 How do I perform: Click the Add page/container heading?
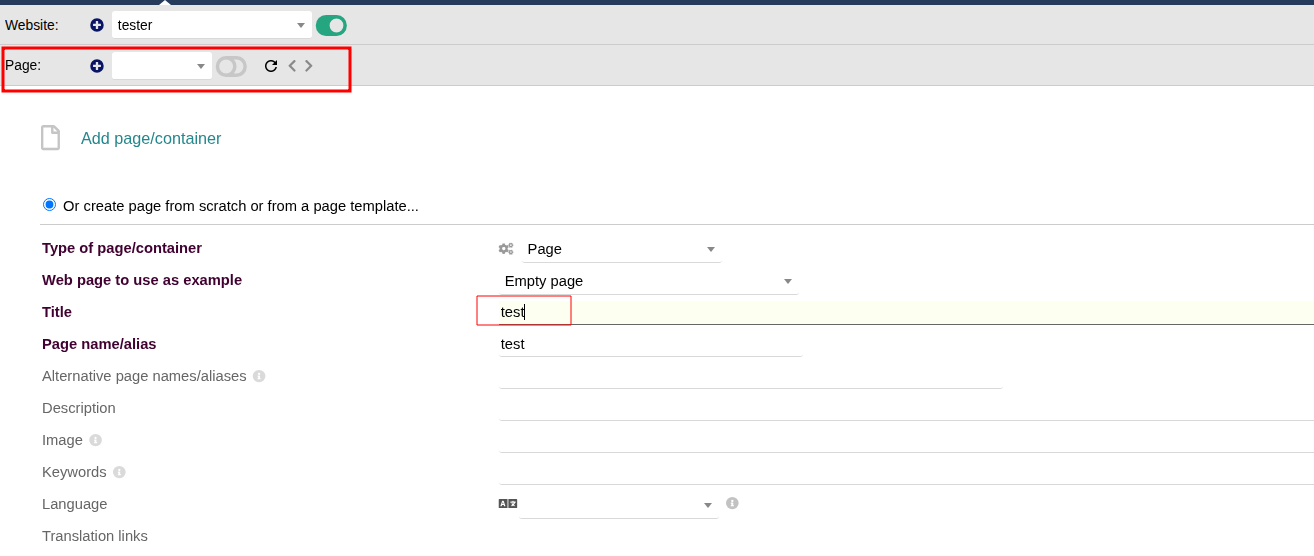[x=151, y=139]
